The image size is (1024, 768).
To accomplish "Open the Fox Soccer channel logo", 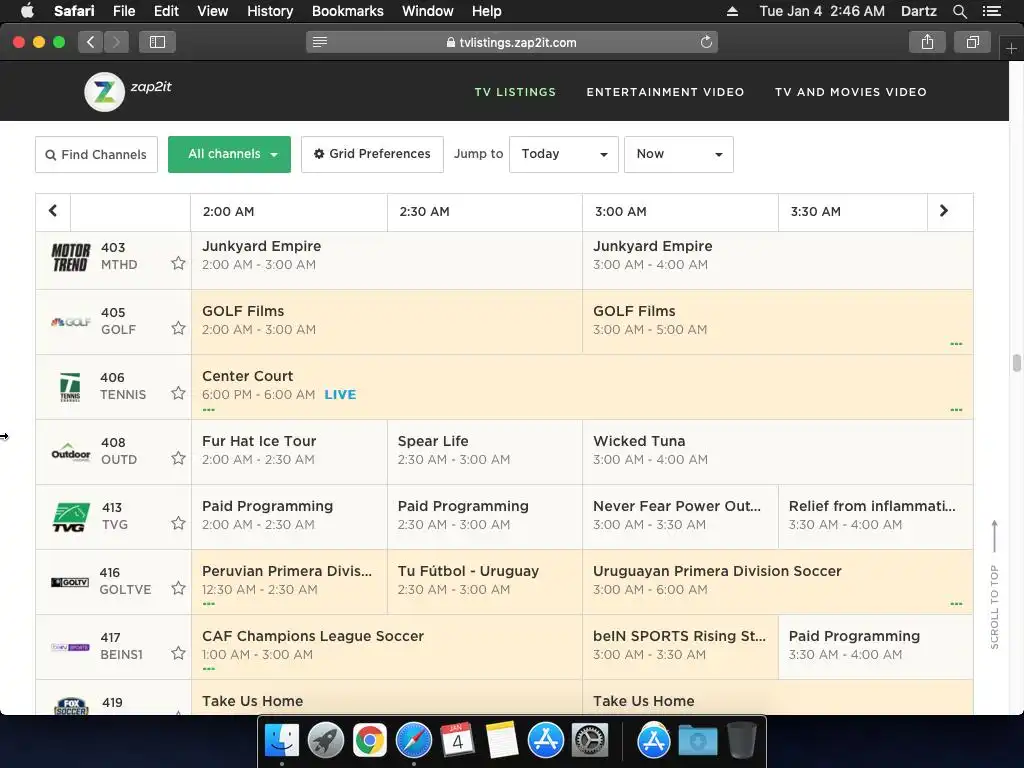I will (x=71, y=706).
